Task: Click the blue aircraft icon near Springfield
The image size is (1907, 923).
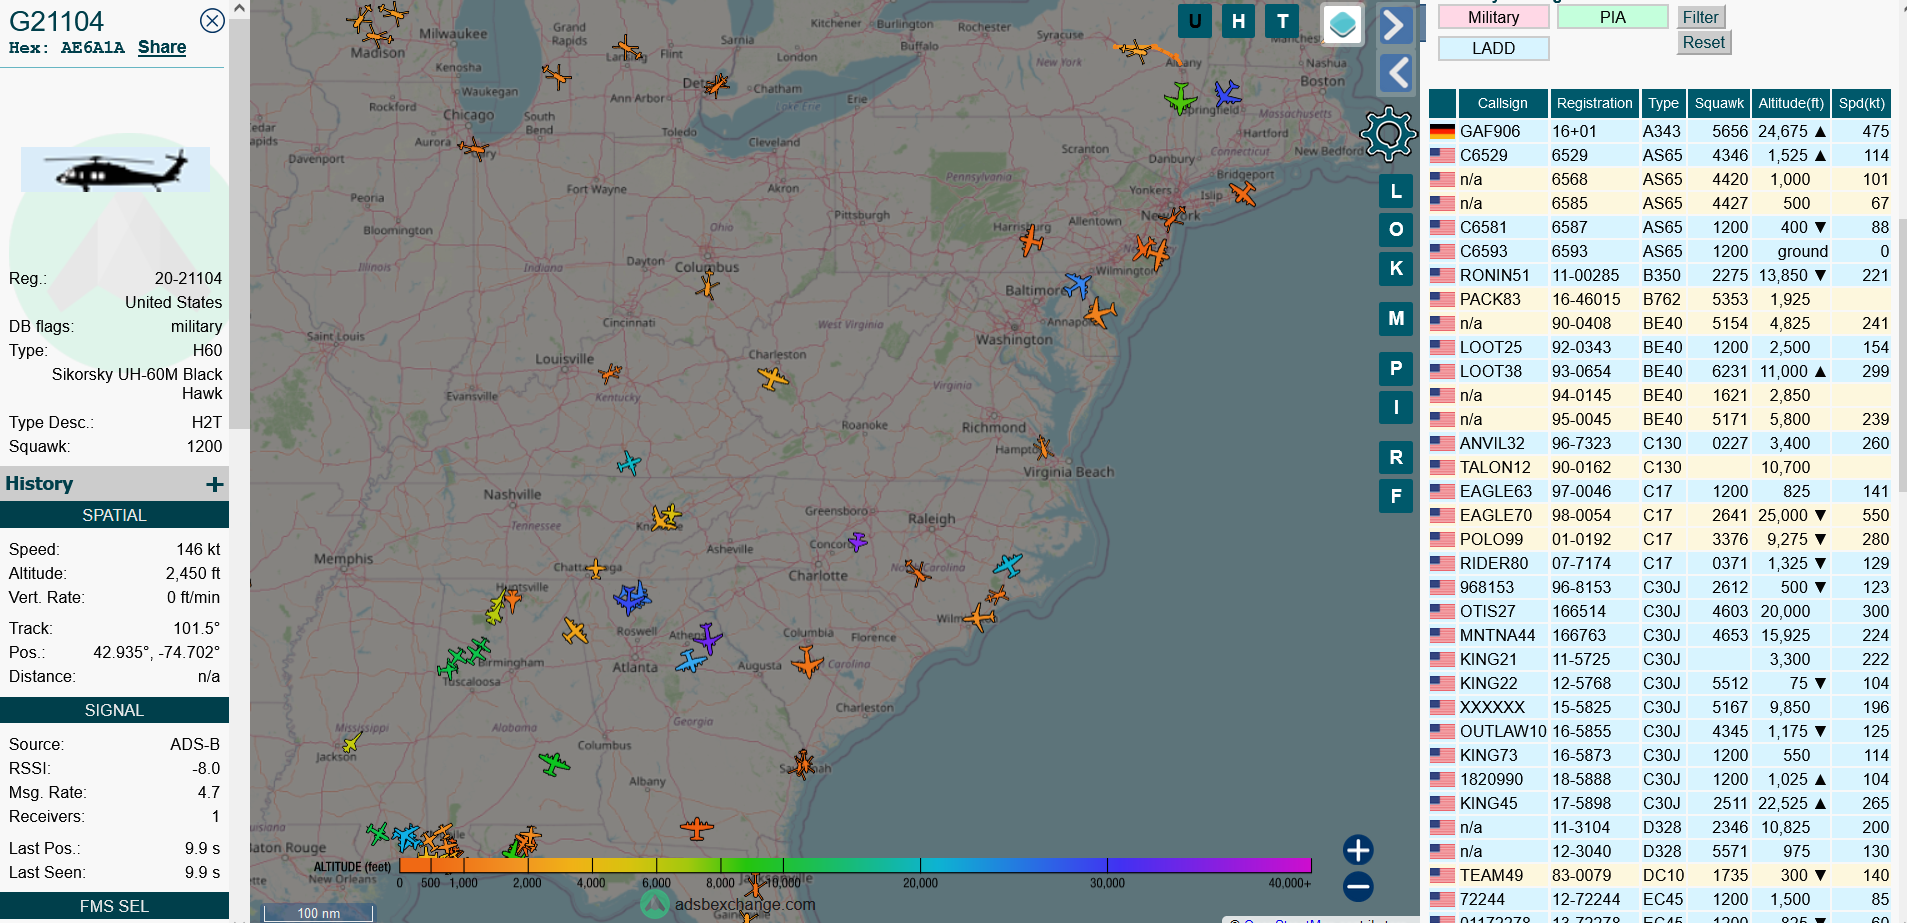Action: tap(1227, 94)
